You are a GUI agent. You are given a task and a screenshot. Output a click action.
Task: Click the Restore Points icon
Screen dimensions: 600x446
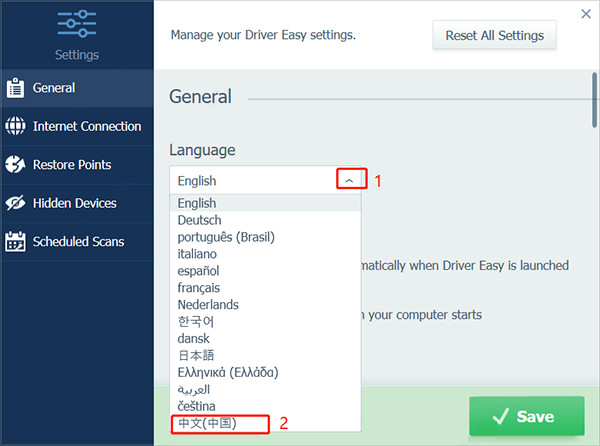(15, 165)
